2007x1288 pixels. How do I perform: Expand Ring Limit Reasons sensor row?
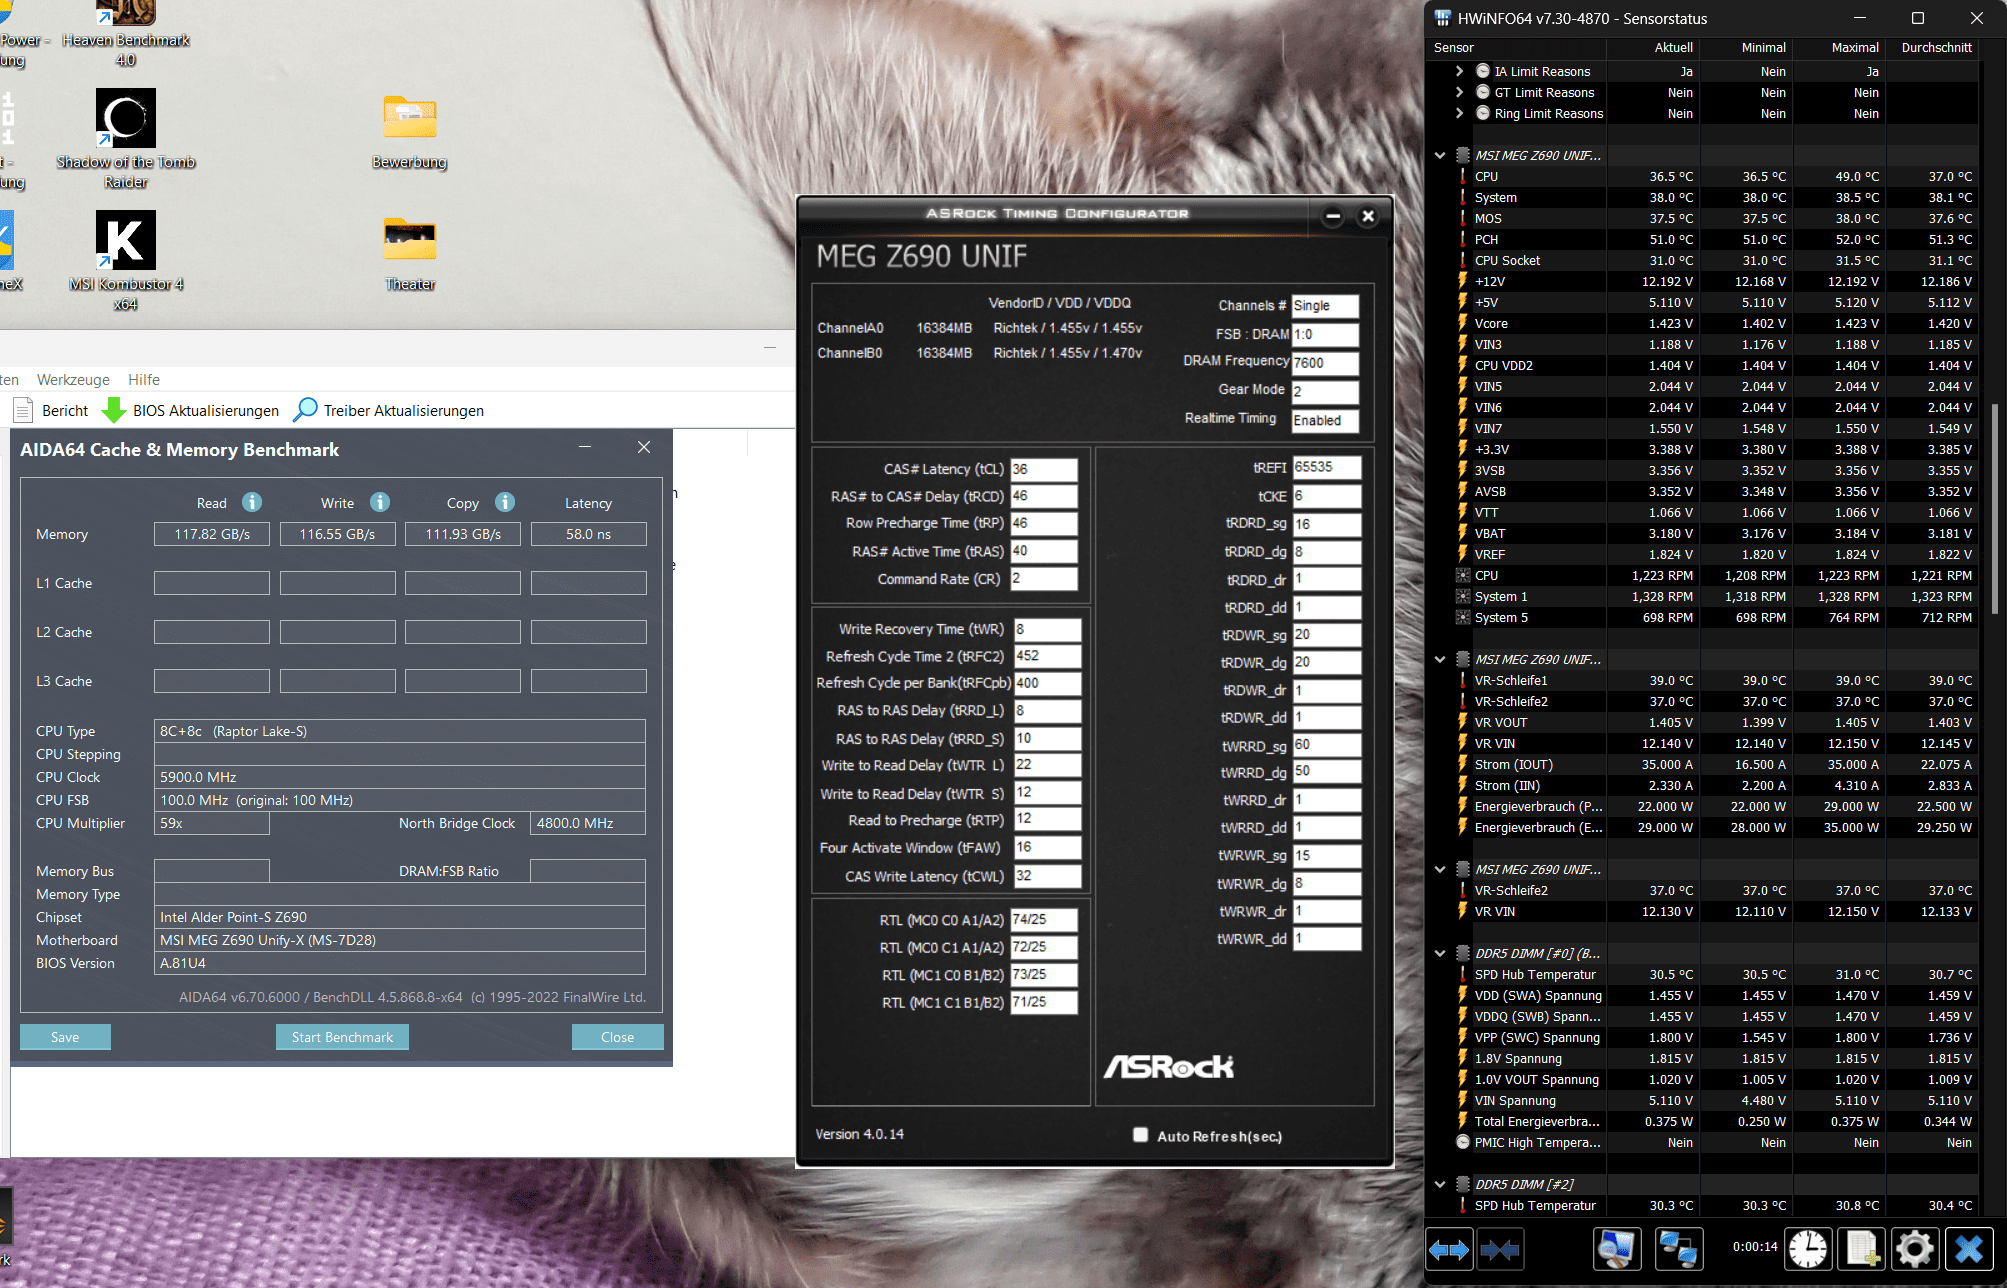click(x=1459, y=113)
